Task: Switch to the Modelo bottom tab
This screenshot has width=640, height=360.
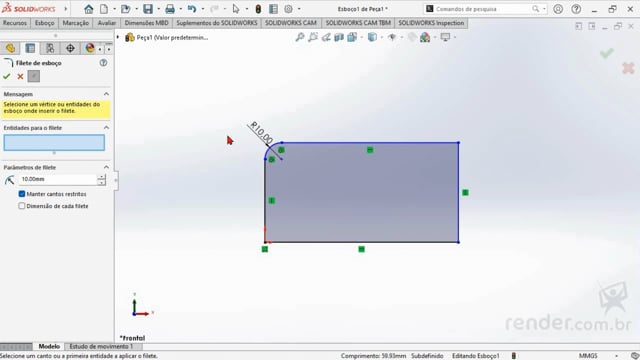Action: [49, 347]
